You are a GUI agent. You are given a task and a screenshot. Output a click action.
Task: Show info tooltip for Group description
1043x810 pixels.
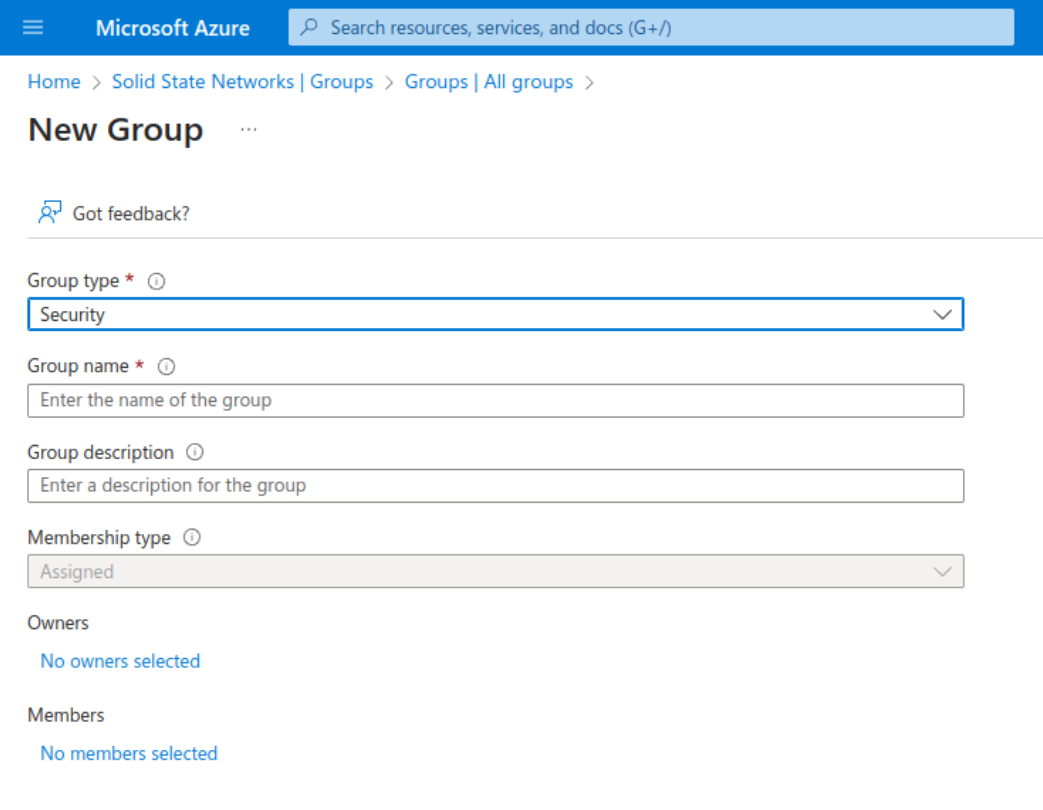point(195,452)
